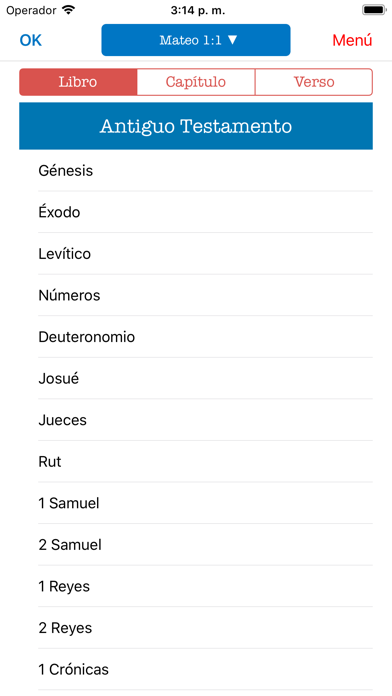Switch to the Capítulo segment
The height and width of the screenshot is (696, 392).
196,82
